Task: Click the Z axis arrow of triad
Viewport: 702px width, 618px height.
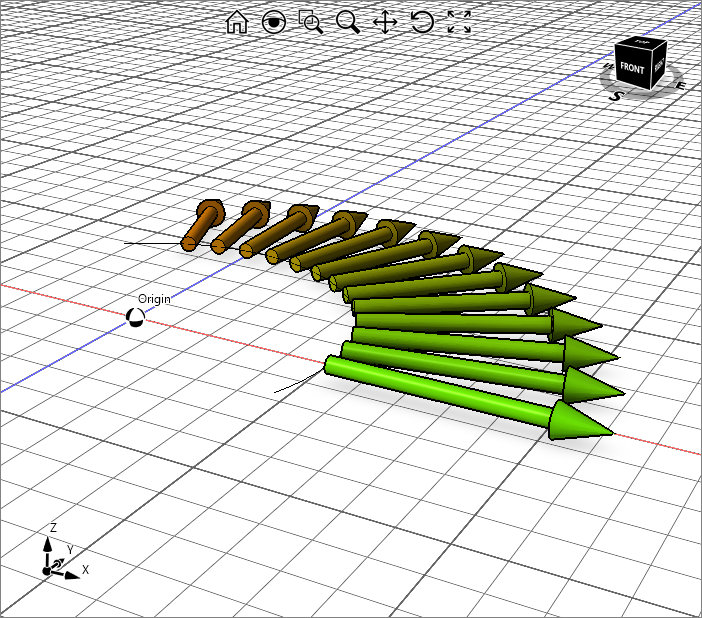Action: 48,545
